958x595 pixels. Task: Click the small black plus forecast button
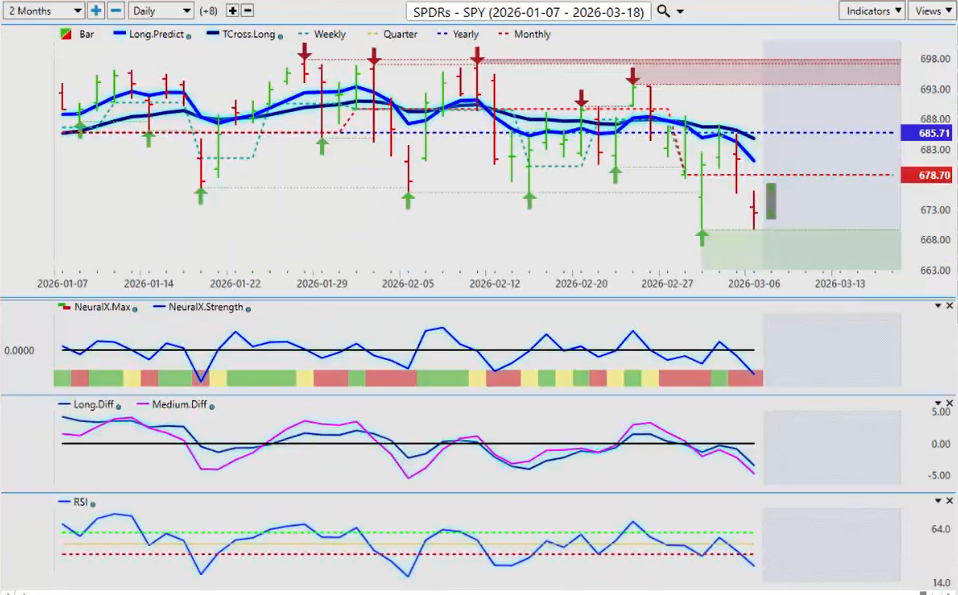coord(232,10)
